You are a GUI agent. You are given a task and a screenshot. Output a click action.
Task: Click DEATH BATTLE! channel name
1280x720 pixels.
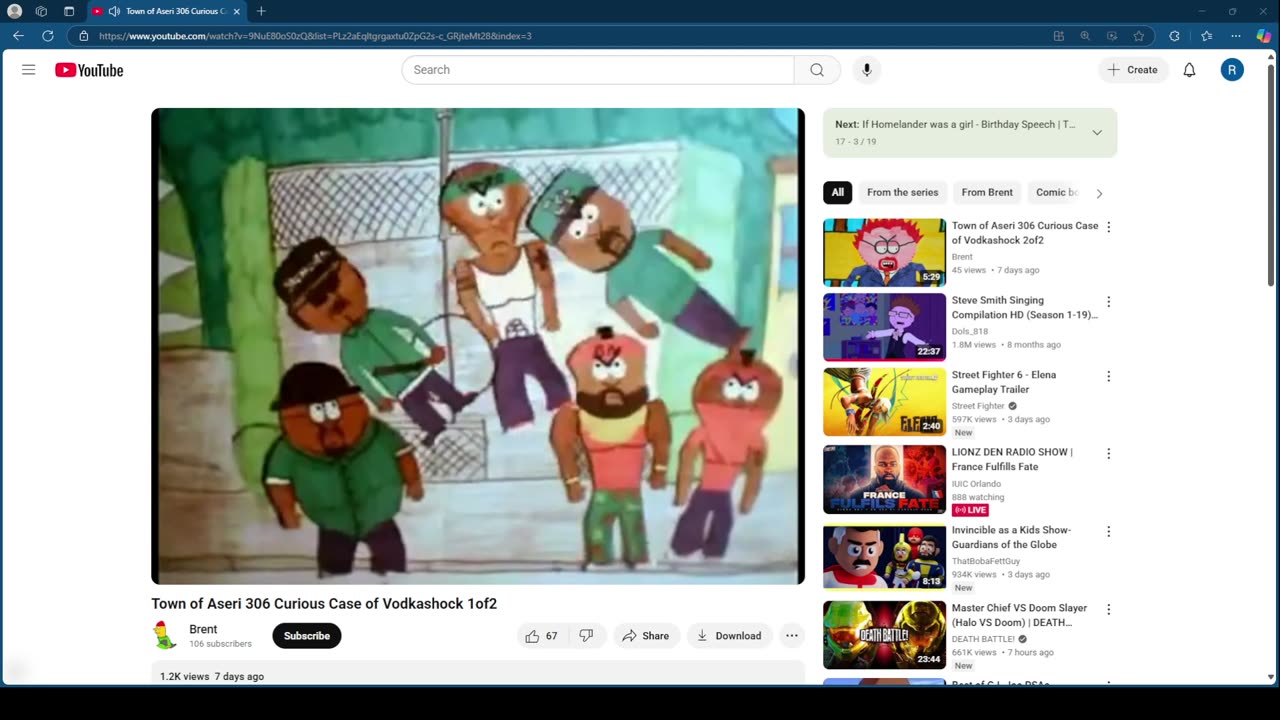[x=983, y=639]
